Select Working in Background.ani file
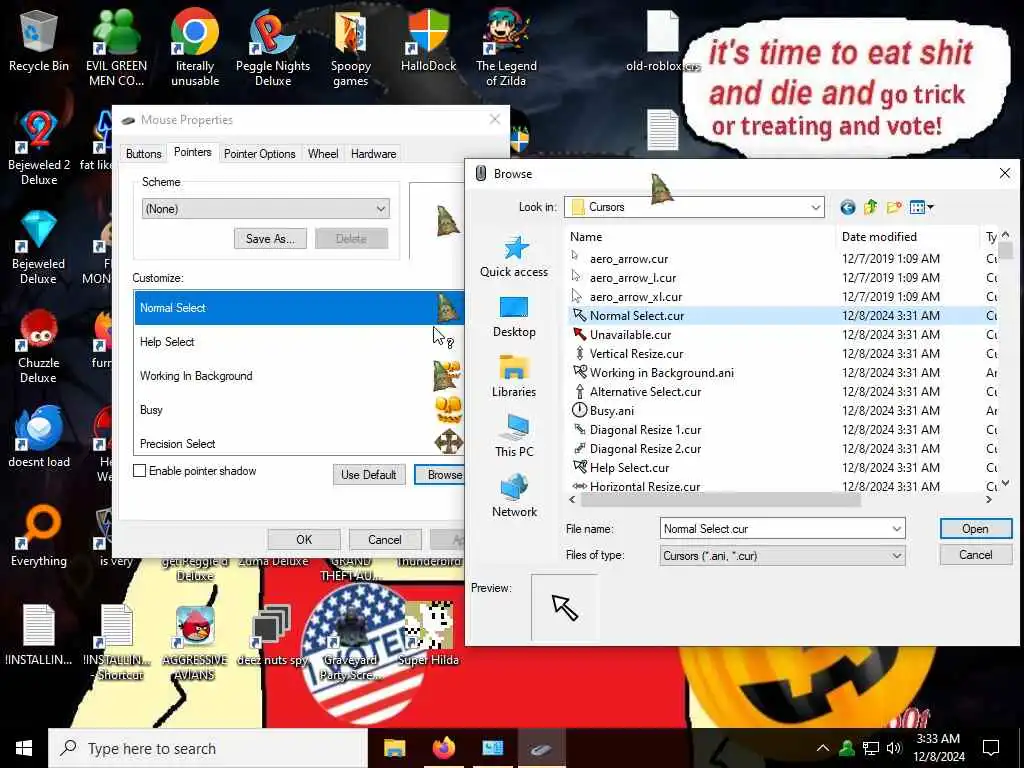This screenshot has width=1024, height=768. [x=662, y=373]
